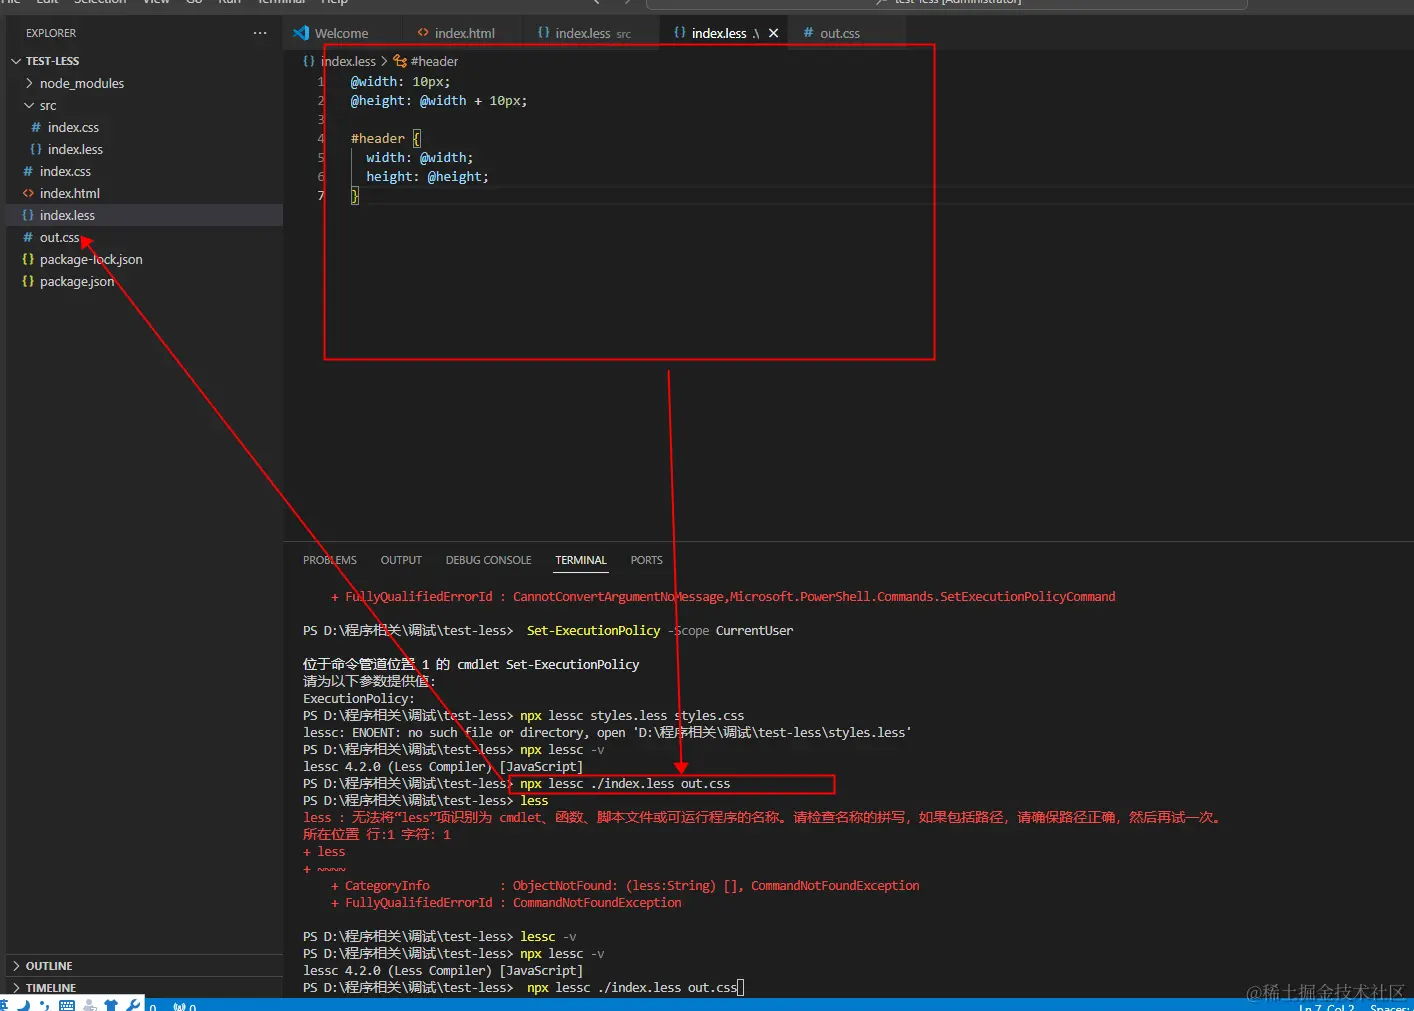Open the IME soft keyboard icon
Viewport: 1414px width, 1011px height.
67,1005
